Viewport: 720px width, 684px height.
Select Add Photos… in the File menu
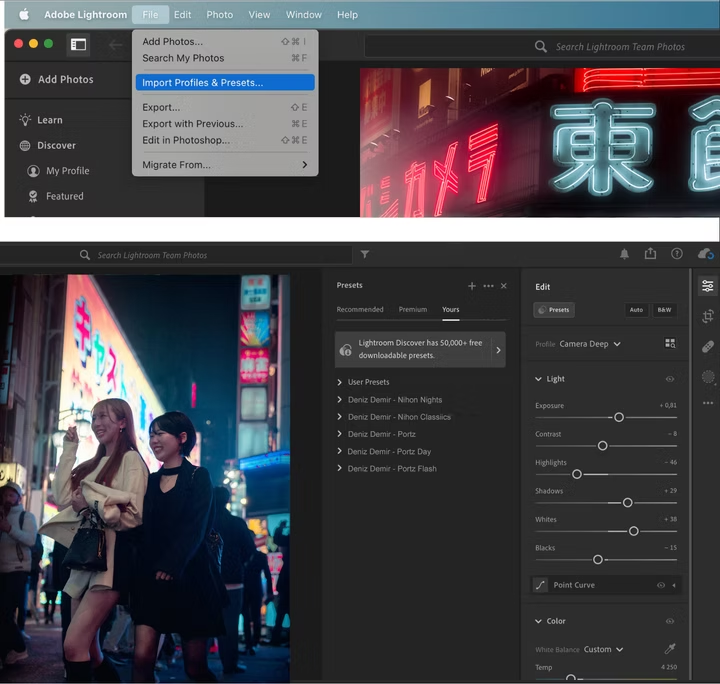click(225, 41)
